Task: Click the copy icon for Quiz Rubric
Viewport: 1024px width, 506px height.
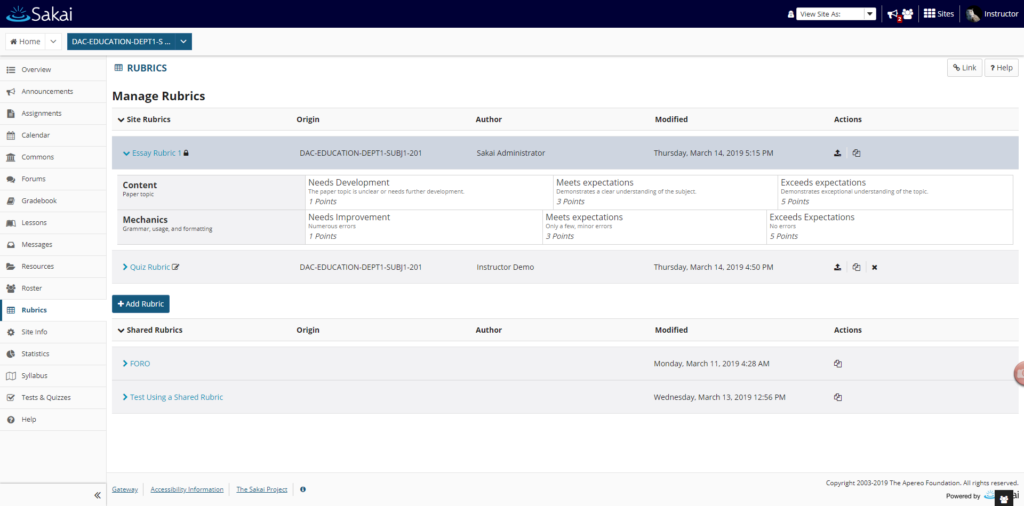Action: point(856,267)
